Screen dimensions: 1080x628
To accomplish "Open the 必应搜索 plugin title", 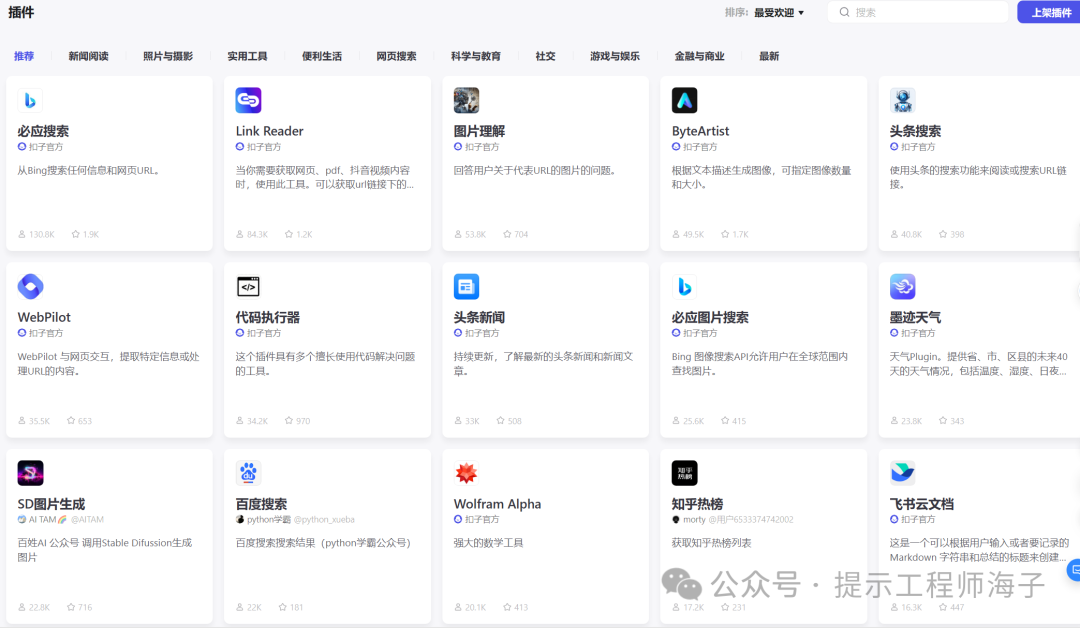I will point(43,131).
